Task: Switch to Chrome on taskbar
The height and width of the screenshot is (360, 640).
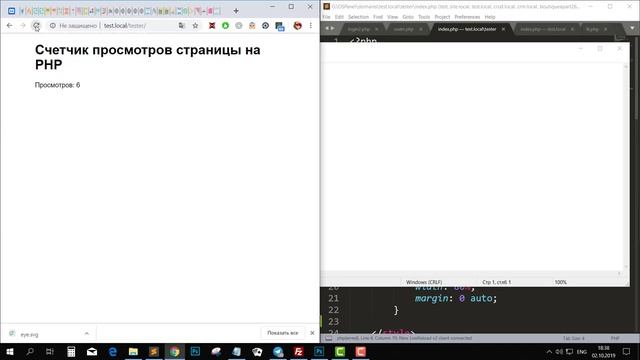Action: (x=175, y=351)
